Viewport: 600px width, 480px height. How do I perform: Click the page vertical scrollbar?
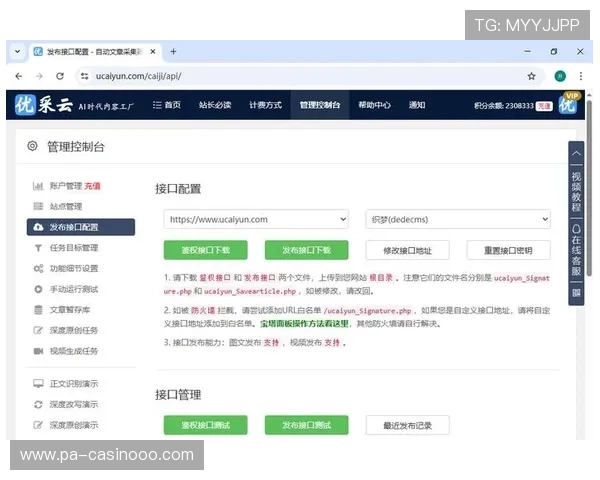[589, 188]
